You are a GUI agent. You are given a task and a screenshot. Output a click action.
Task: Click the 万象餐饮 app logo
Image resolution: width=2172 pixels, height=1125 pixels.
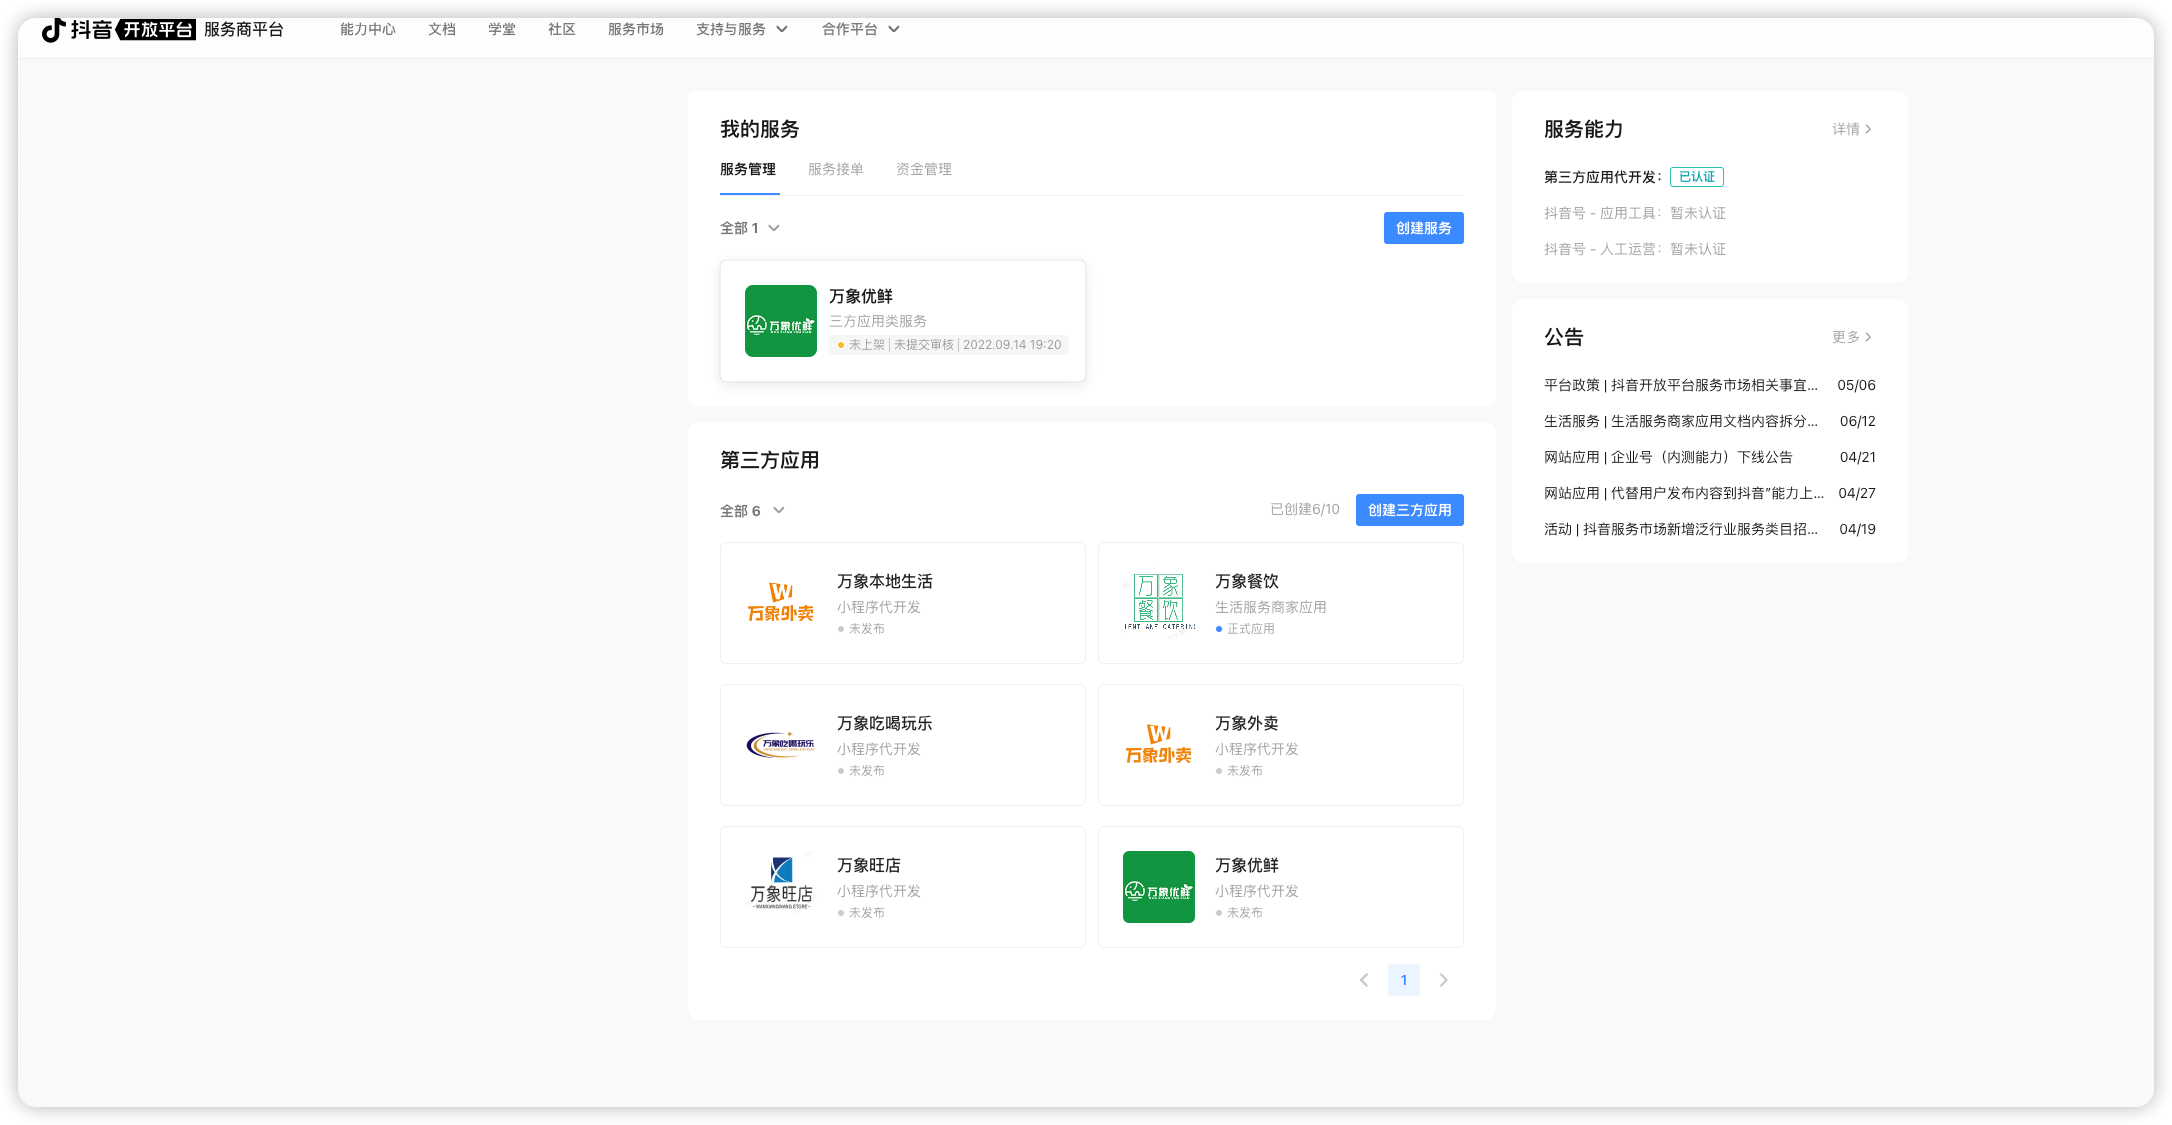1159,603
